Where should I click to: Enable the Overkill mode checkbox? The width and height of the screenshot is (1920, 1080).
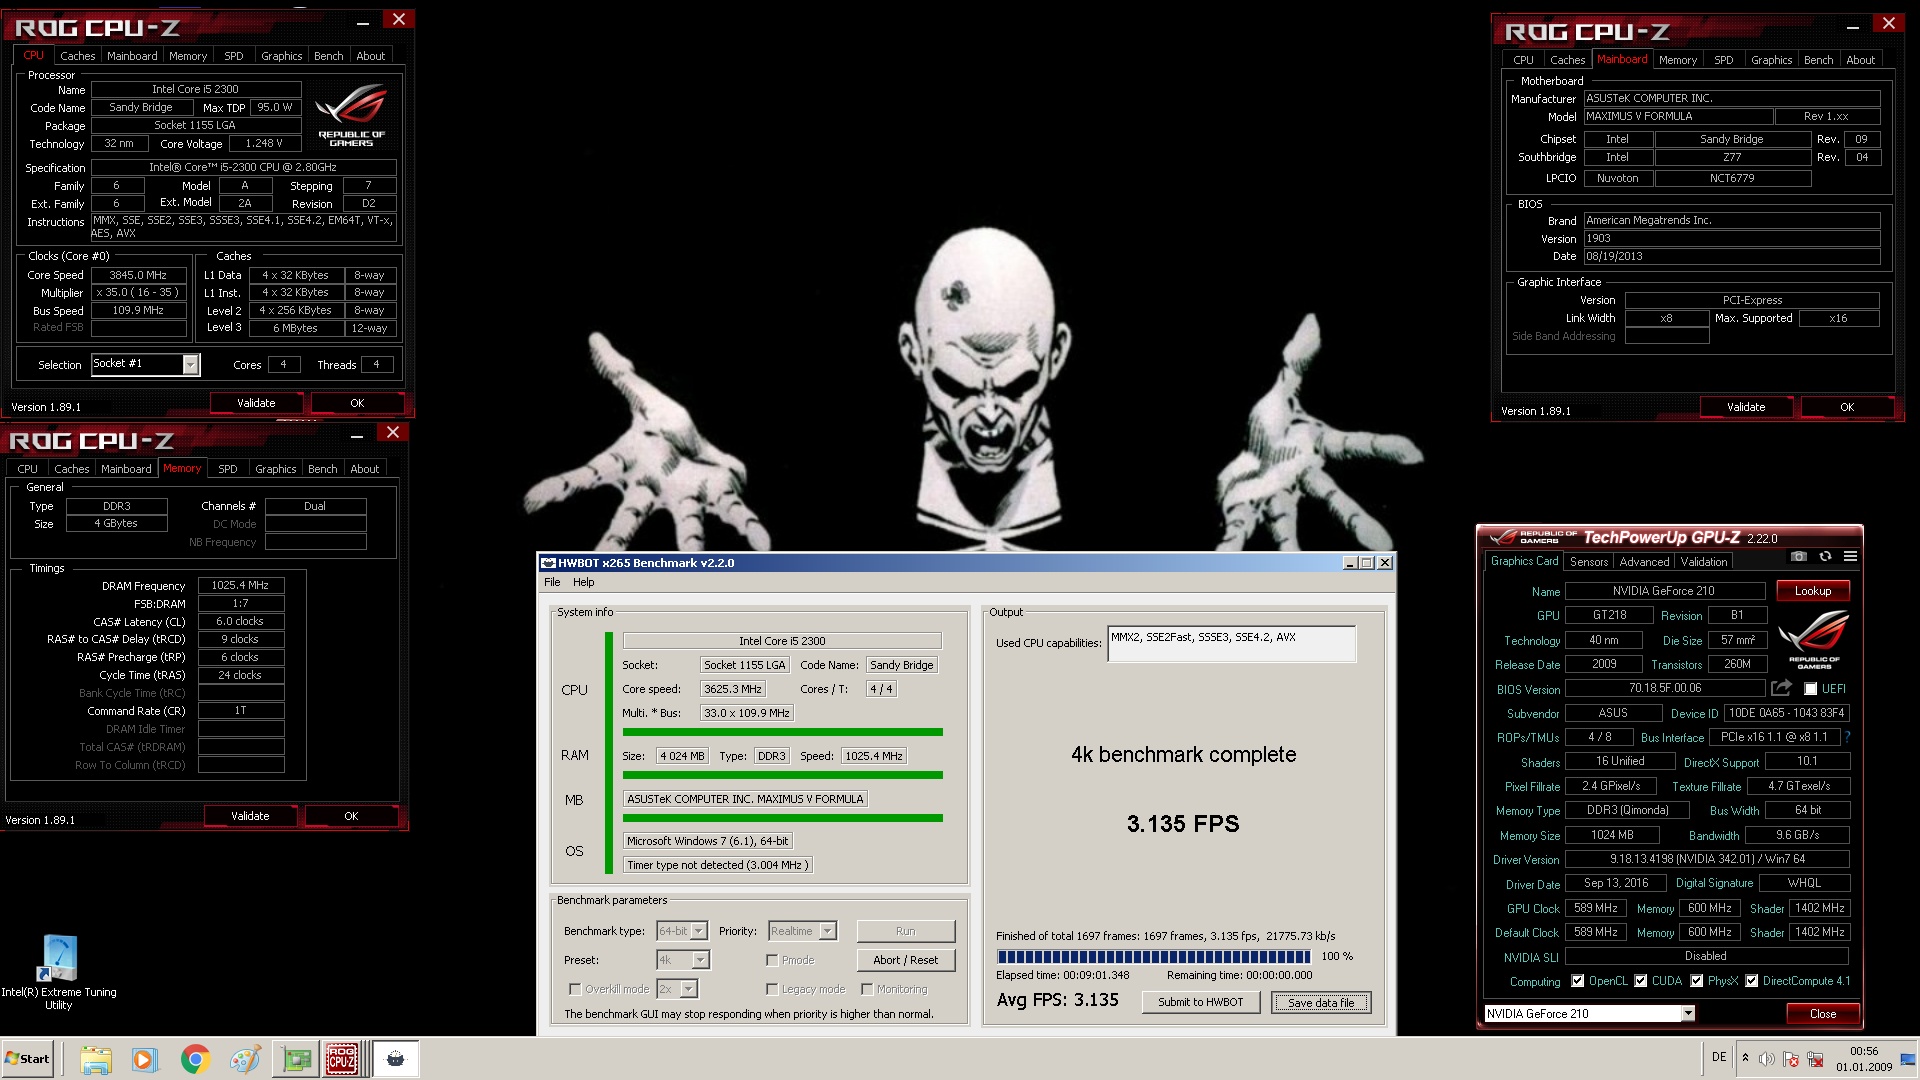tap(575, 989)
